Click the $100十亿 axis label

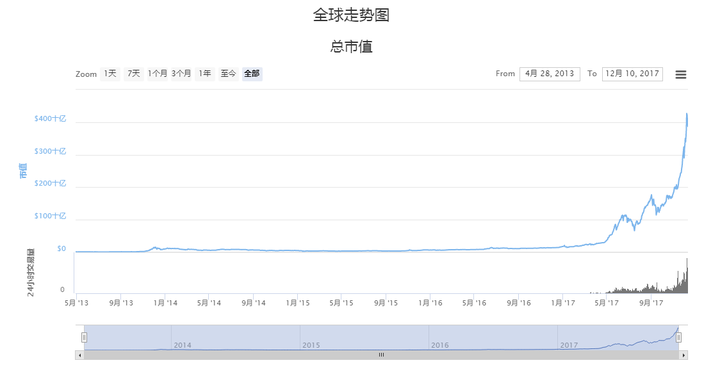(50, 216)
